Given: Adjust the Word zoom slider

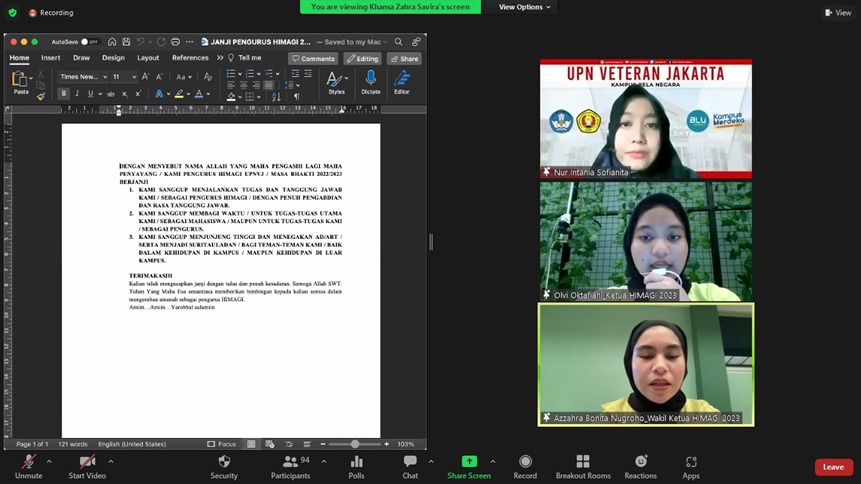Looking at the screenshot, I should tap(354, 444).
